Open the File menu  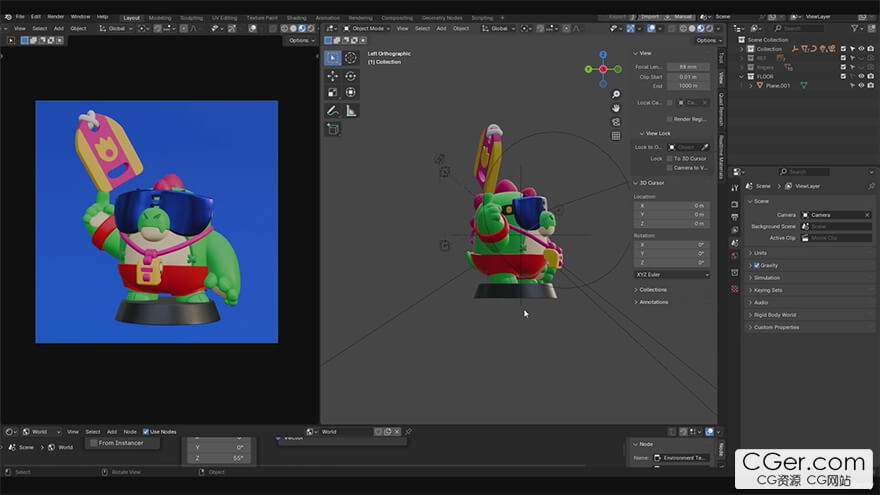click(20, 17)
